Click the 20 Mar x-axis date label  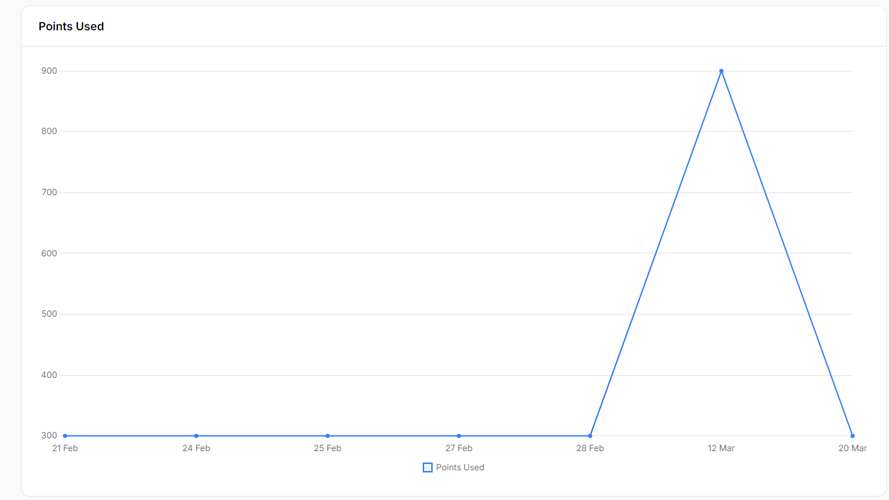tap(853, 448)
